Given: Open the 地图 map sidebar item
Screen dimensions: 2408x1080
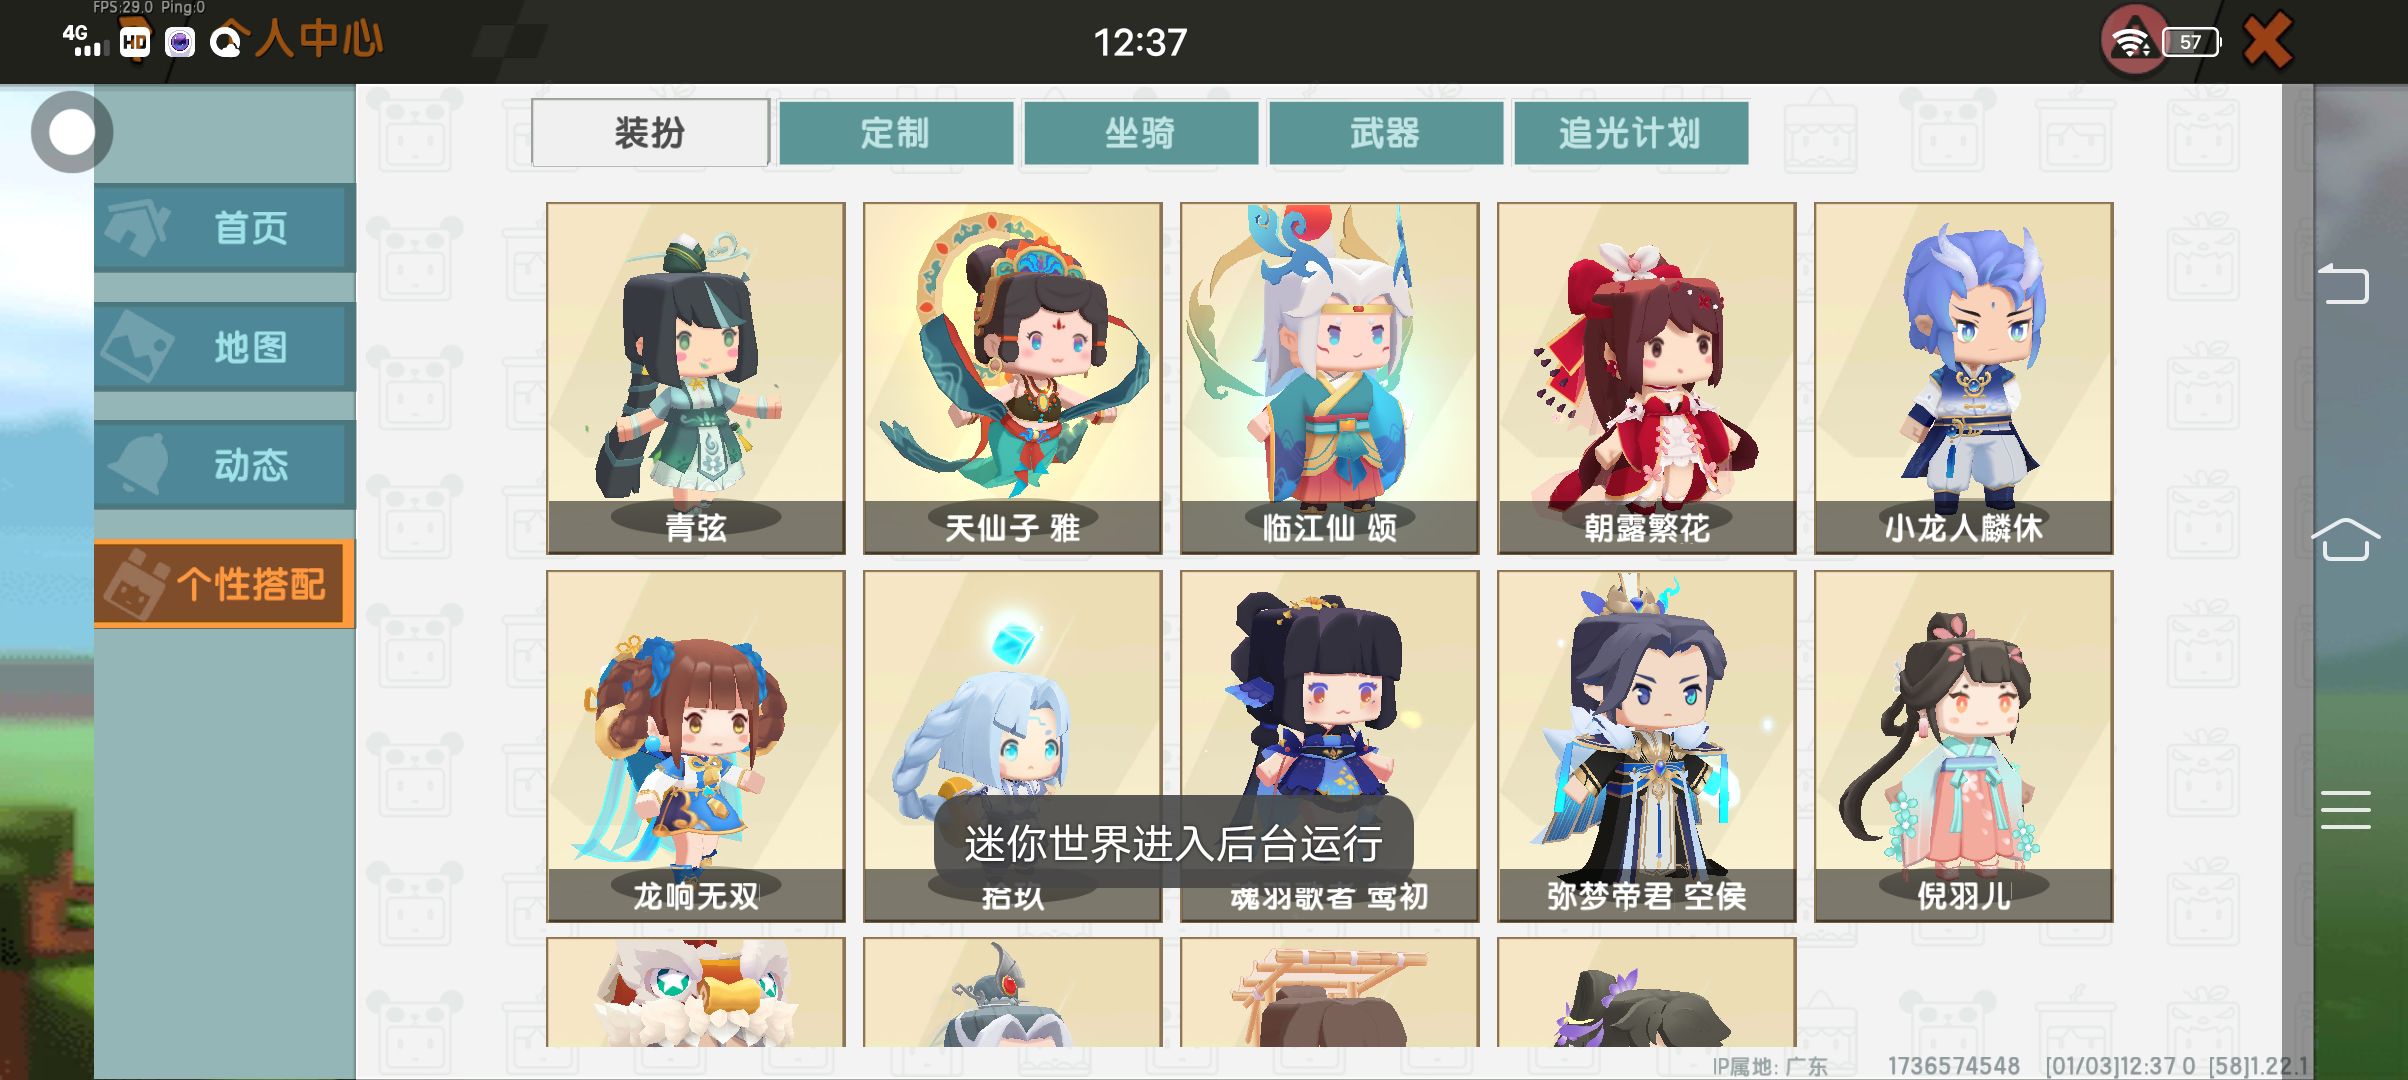Looking at the screenshot, I should (x=225, y=347).
